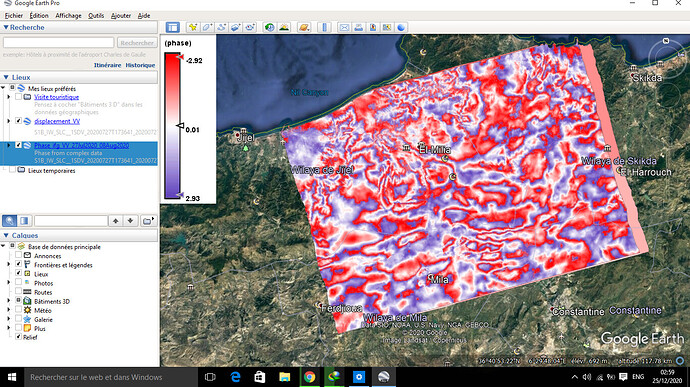Select the ruler measurement tool
This screenshot has height=387, width=690.
coord(324,27)
